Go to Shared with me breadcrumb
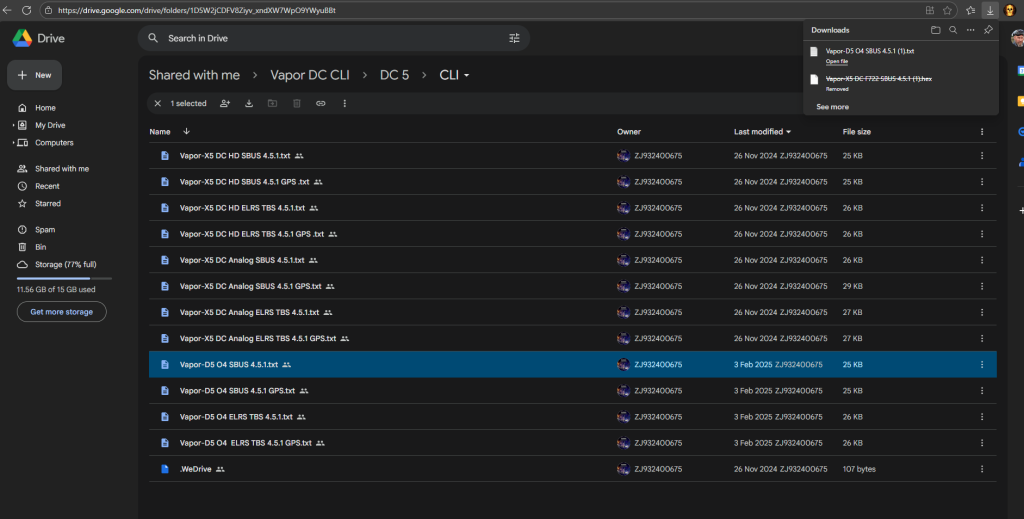Screen dimensions: 1024x519 click(194, 75)
